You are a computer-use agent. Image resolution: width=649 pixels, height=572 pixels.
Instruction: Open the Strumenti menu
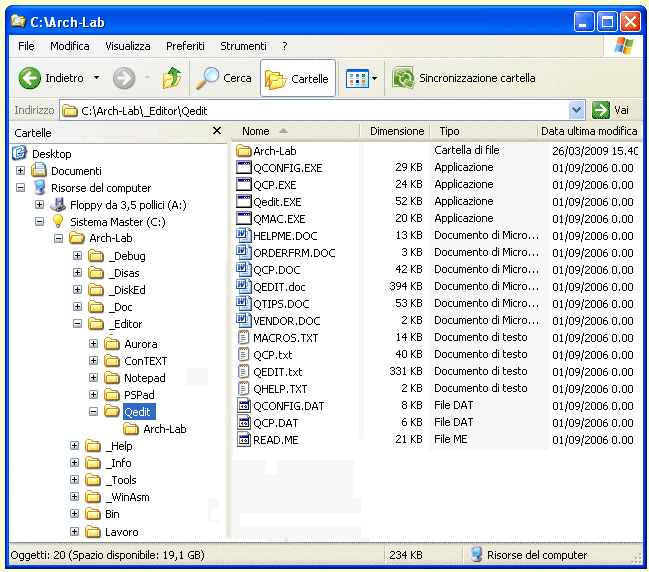click(x=243, y=46)
